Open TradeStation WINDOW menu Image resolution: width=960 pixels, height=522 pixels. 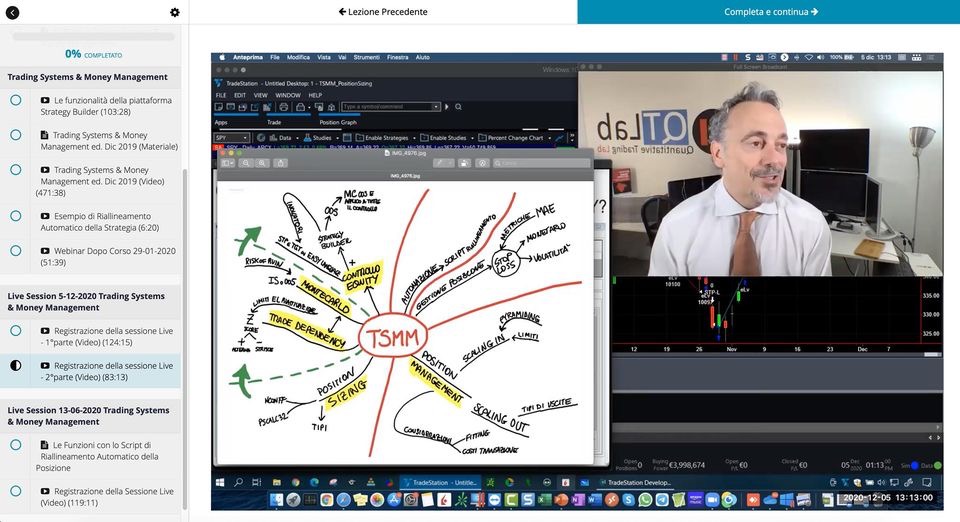click(288, 95)
